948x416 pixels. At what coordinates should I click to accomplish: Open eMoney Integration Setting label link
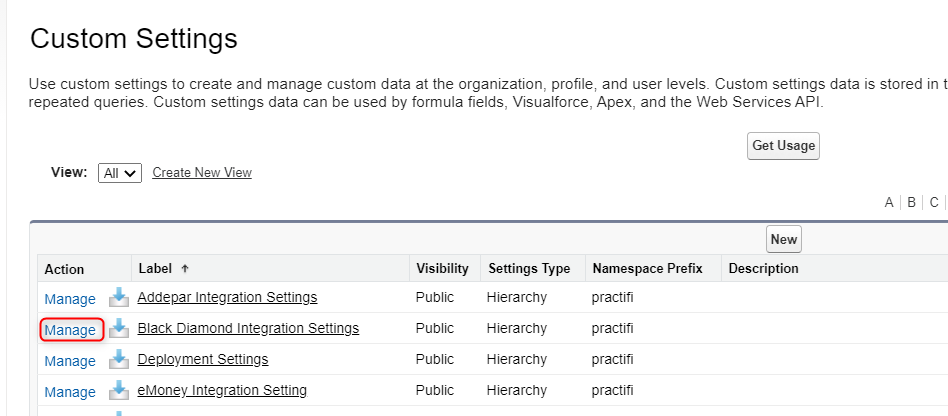coord(222,390)
